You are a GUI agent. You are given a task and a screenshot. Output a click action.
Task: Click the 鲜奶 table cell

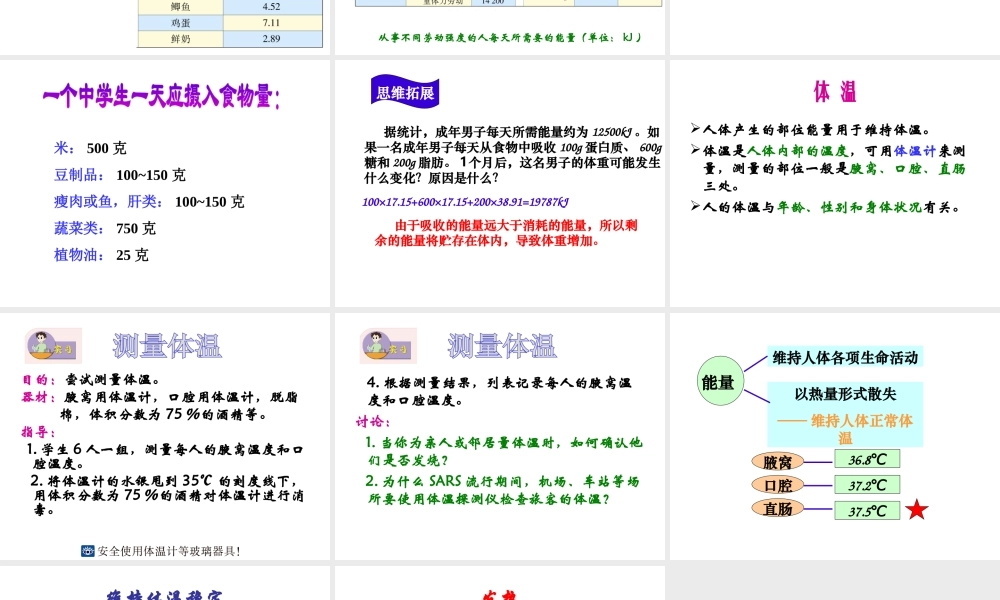click(x=180, y=39)
